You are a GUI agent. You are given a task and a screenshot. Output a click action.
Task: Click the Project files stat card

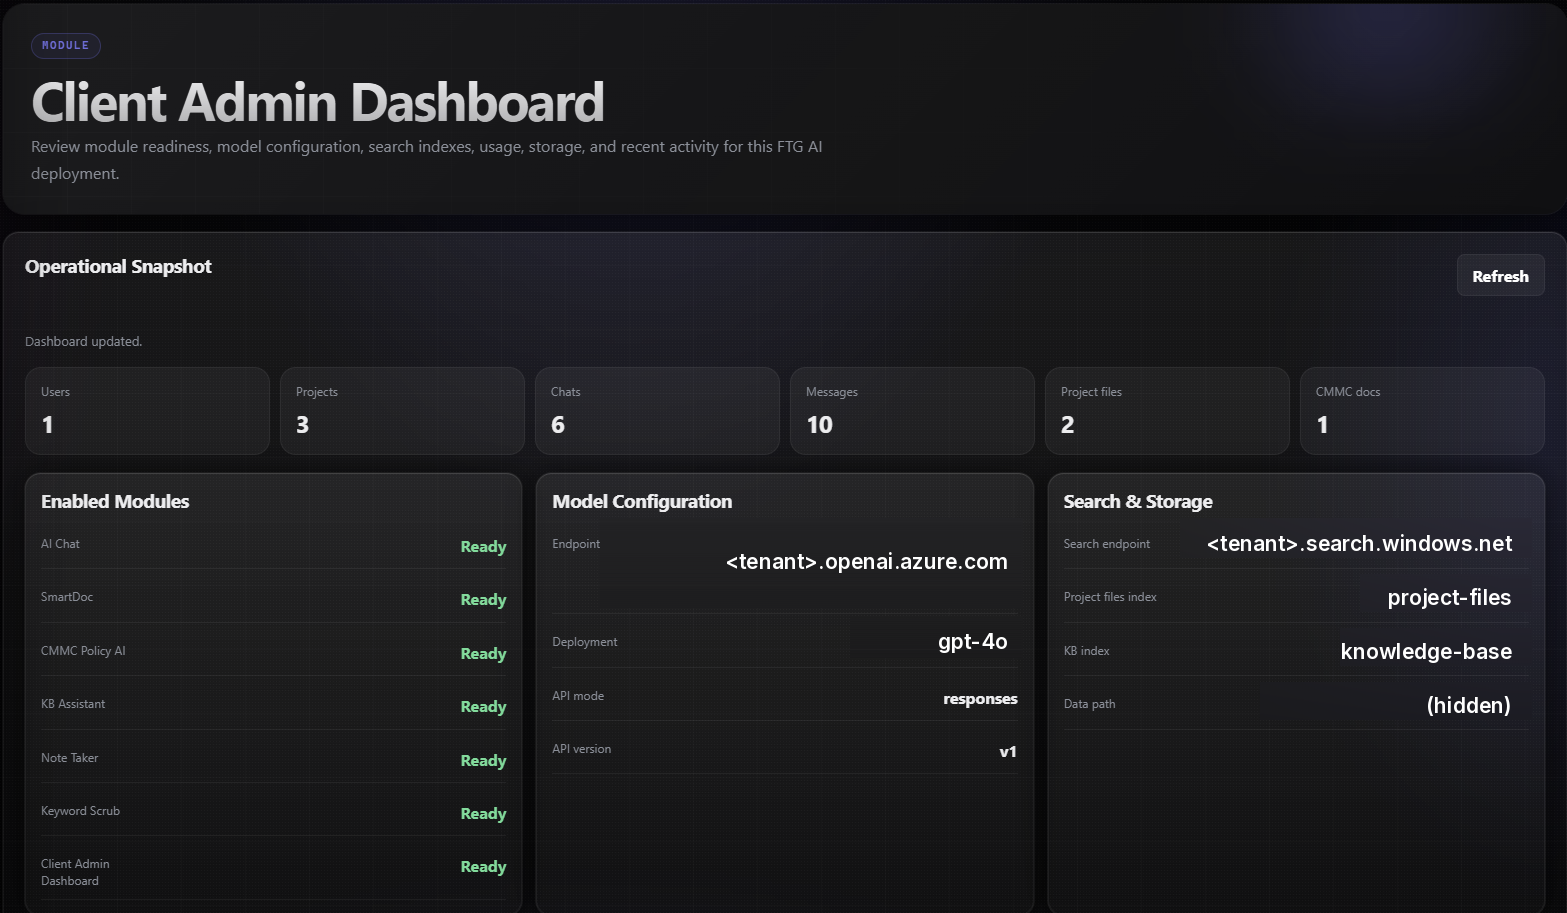(x=1167, y=411)
